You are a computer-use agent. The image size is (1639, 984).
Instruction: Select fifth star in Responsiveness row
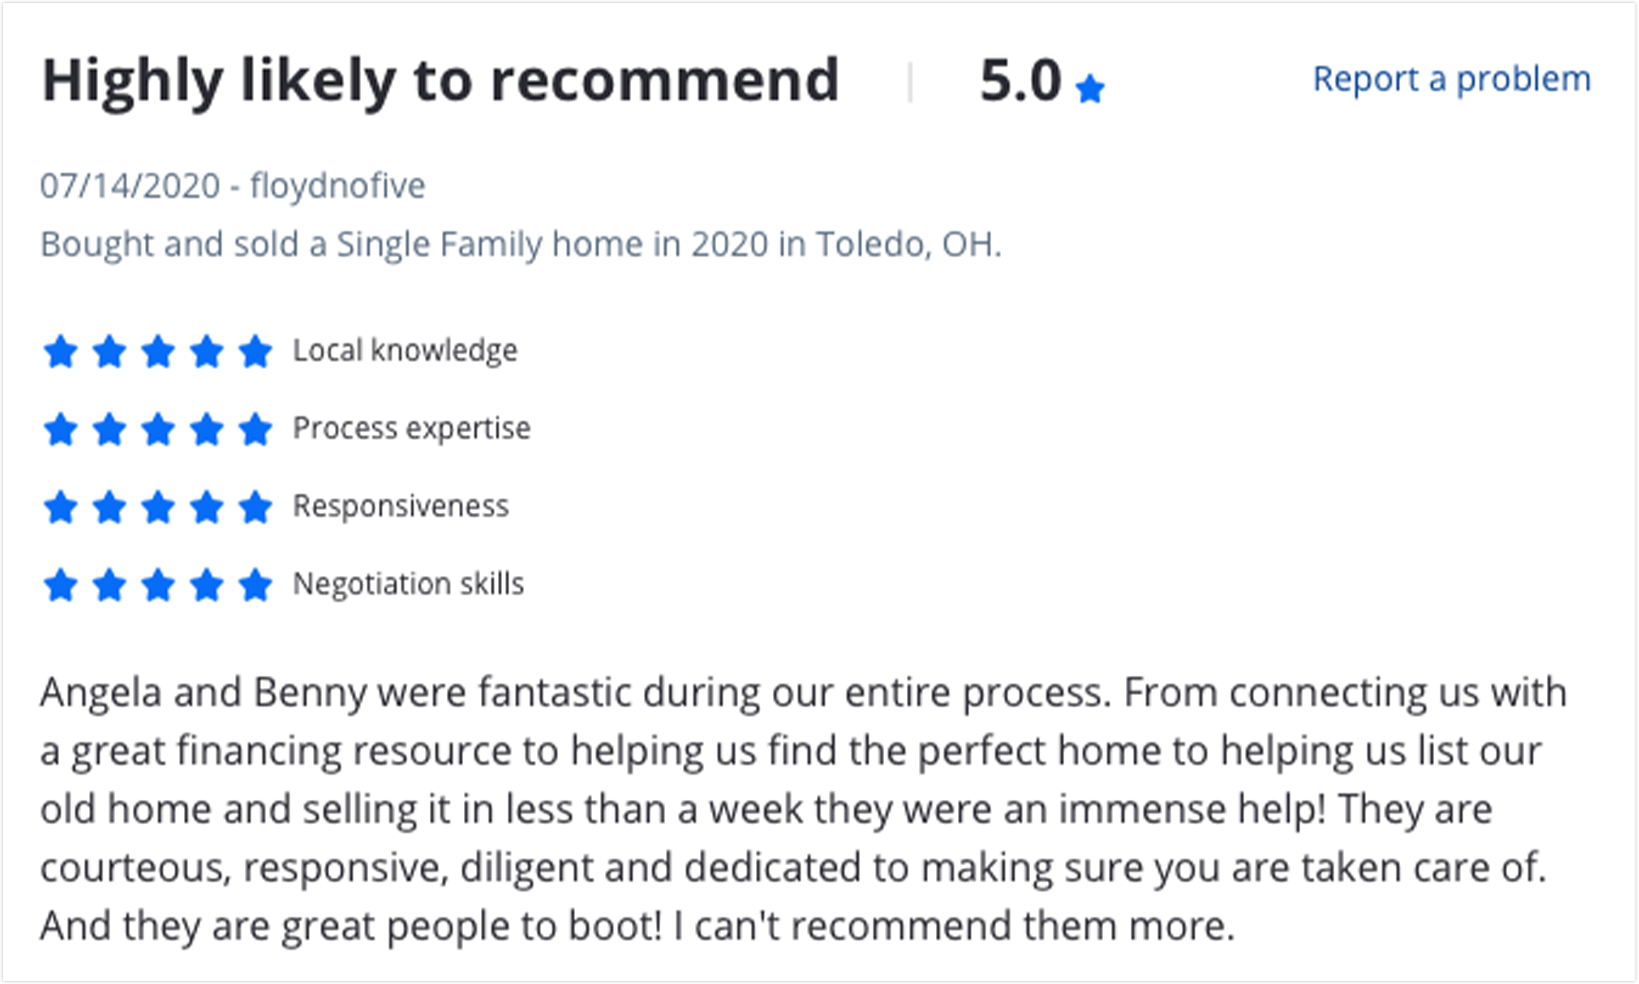[x=255, y=507]
